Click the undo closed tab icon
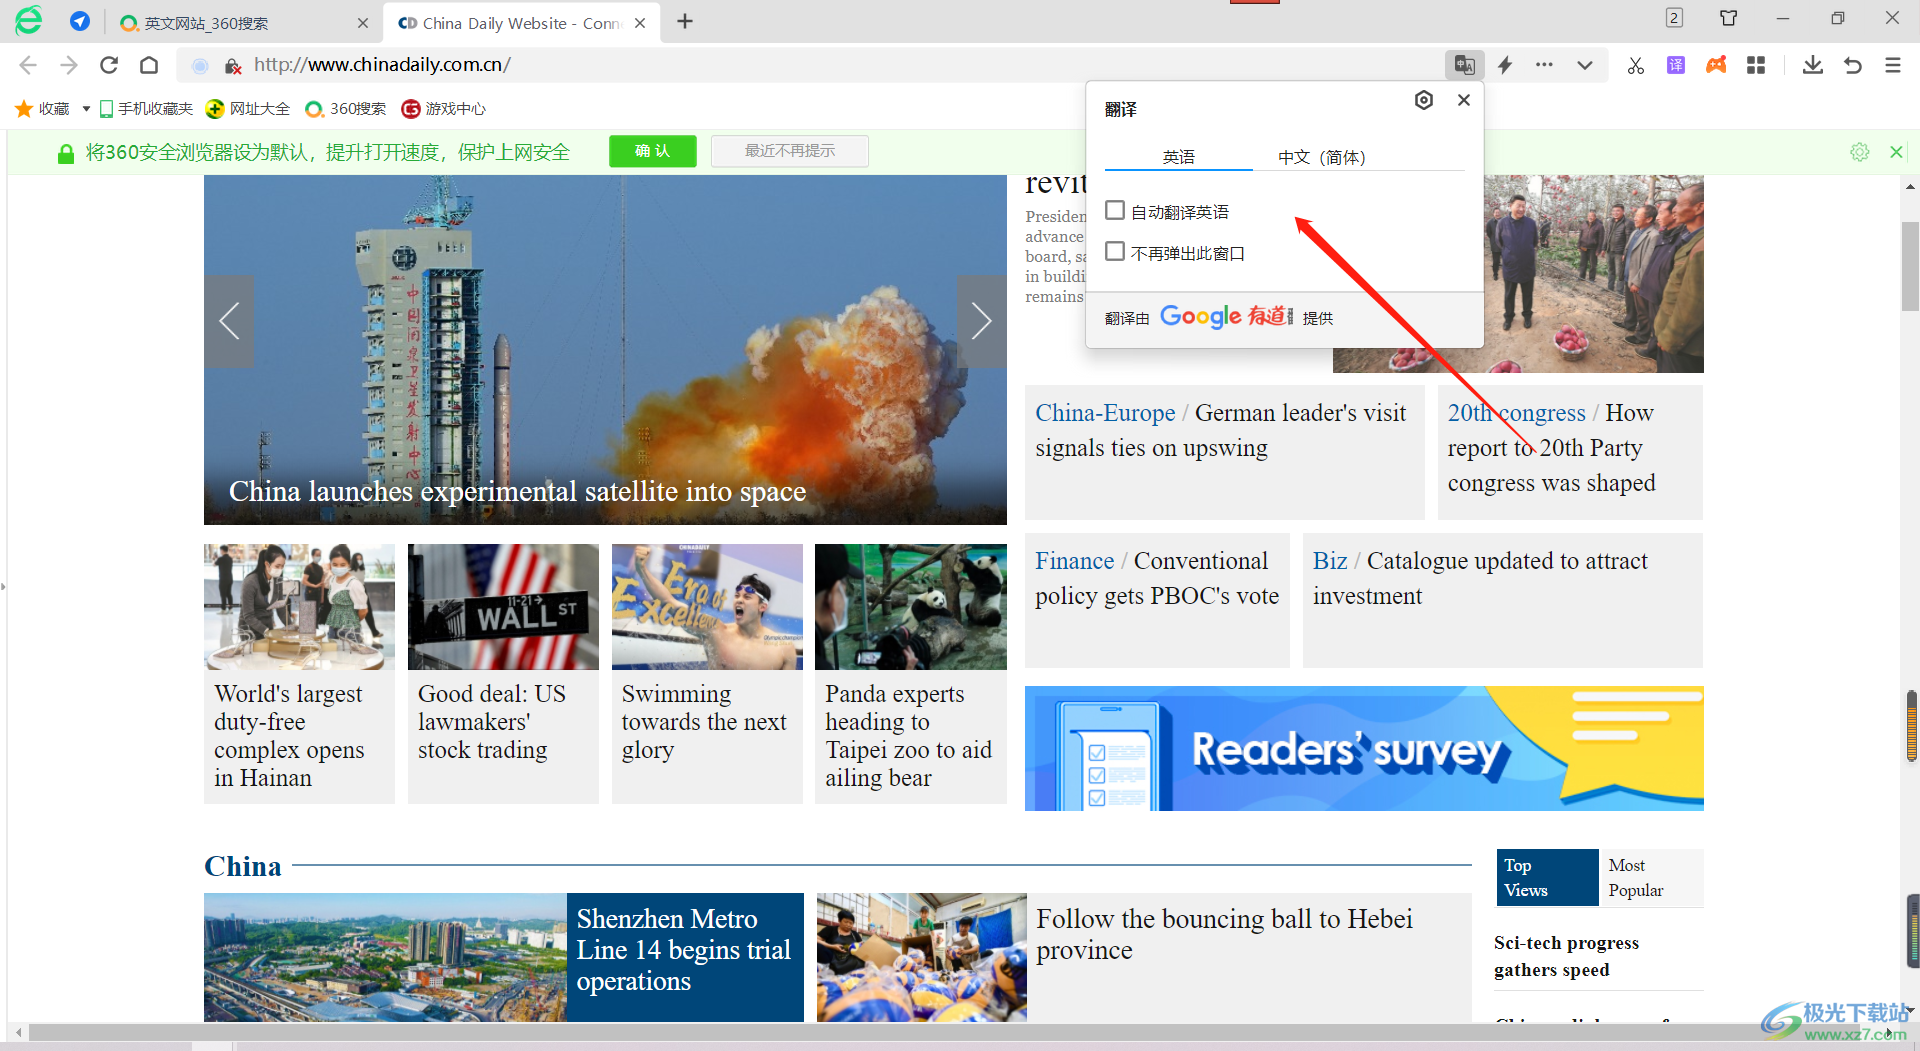Viewport: 1920px width, 1051px height. pyautogui.click(x=1852, y=65)
